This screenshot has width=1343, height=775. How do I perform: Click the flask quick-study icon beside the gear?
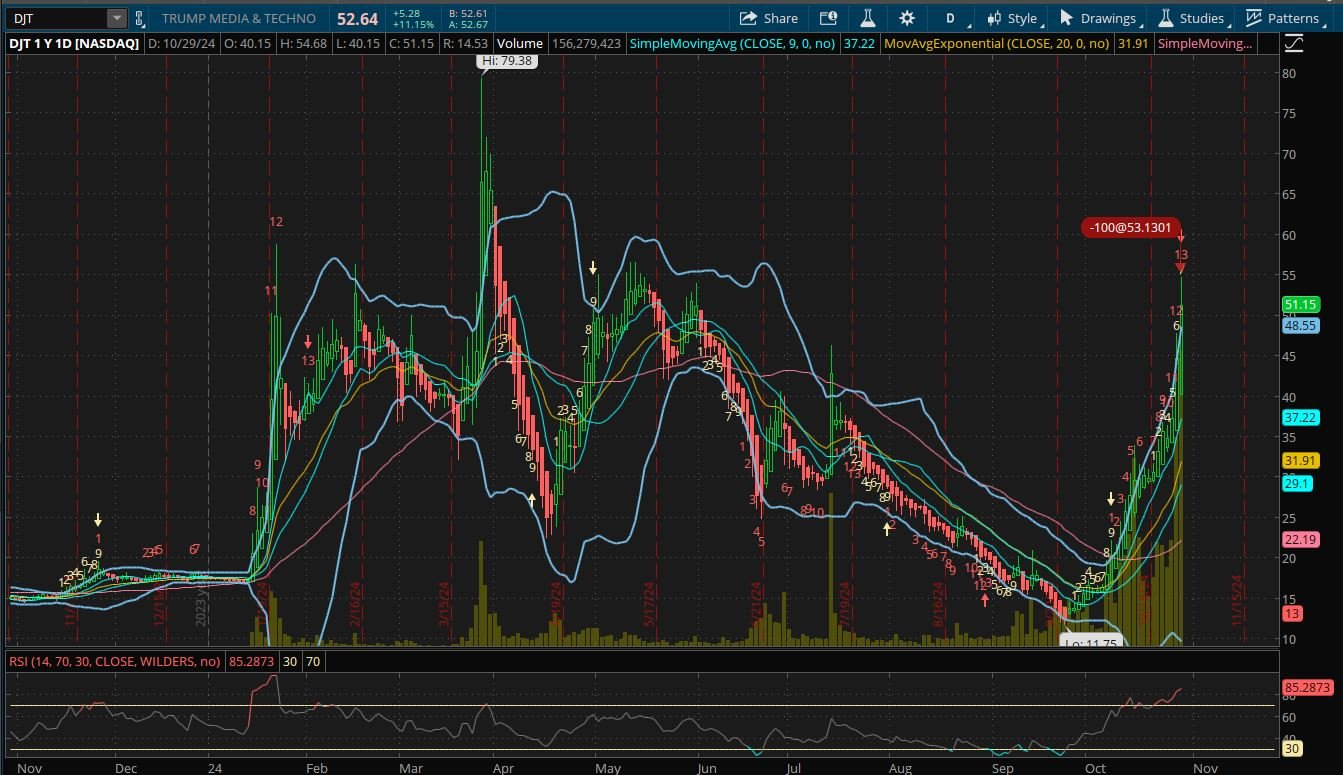coord(867,18)
